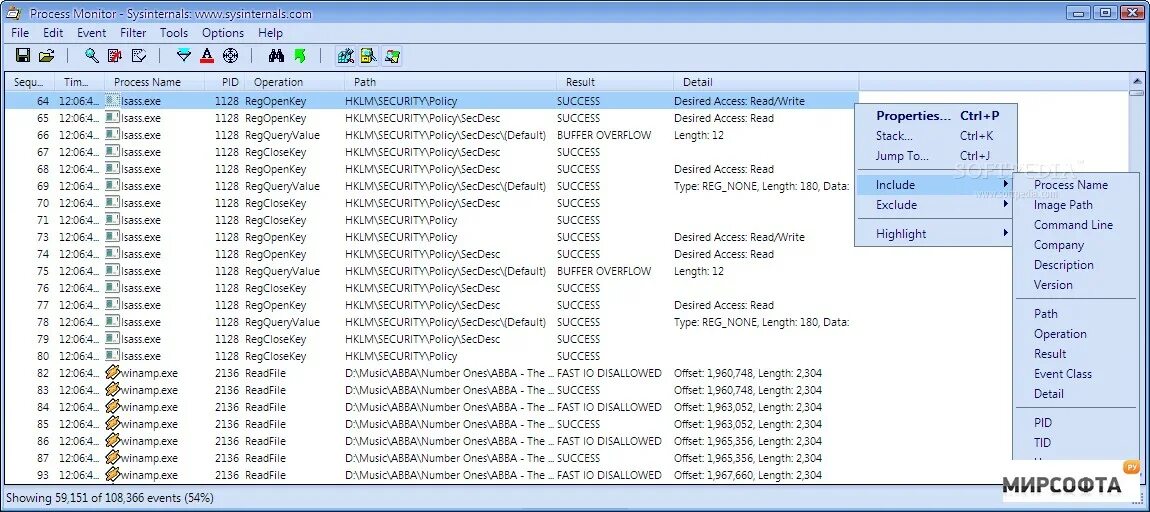Select Image Path in Include submenu
The height and width of the screenshot is (512, 1150).
[1063, 205]
